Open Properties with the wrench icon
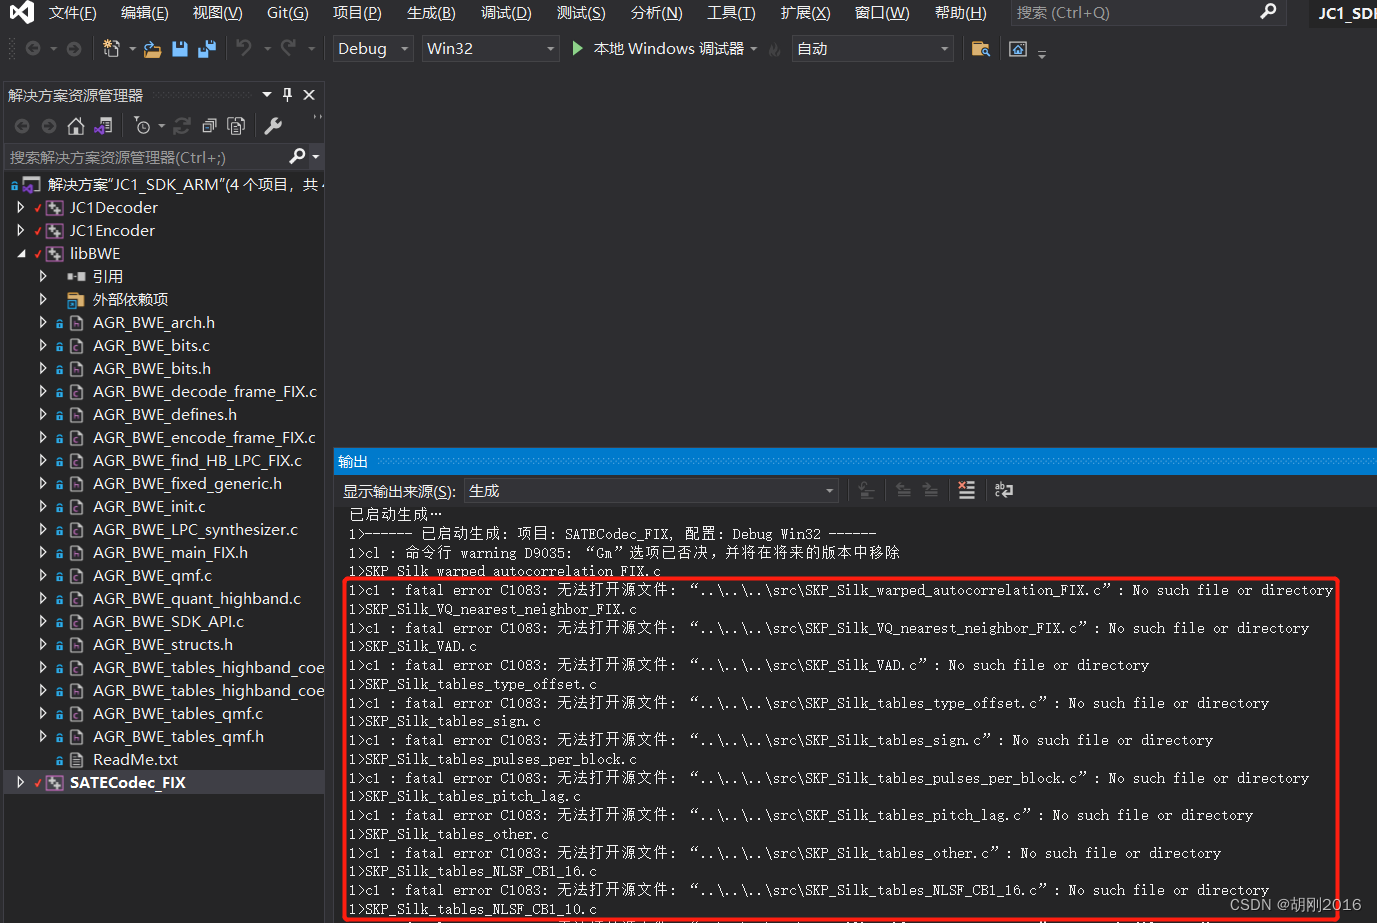Screen dimensions: 1377x923 (272, 126)
